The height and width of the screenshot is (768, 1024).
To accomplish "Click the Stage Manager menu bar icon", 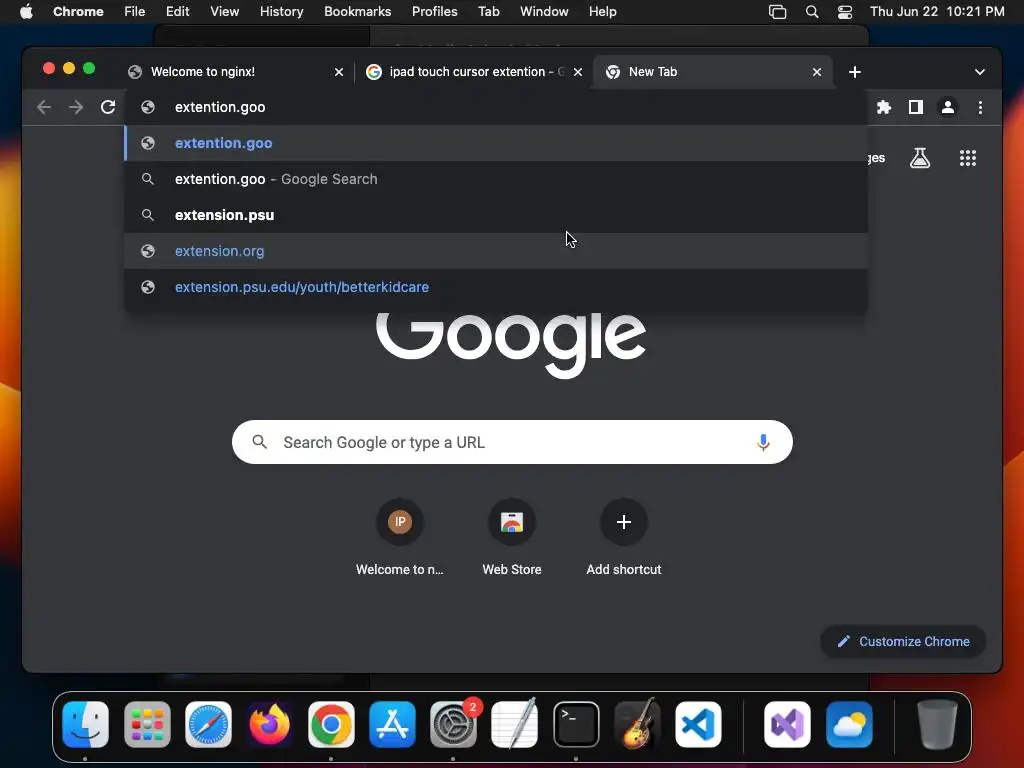I will coord(777,12).
